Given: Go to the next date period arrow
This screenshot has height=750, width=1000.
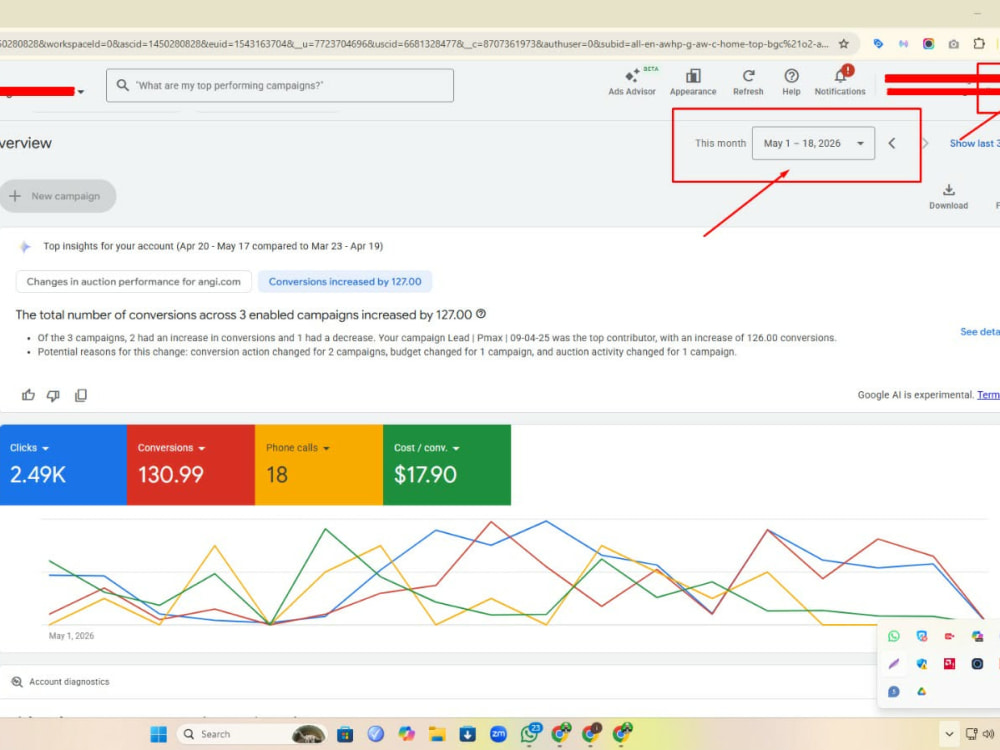Looking at the screenshot, I should 925,143.
